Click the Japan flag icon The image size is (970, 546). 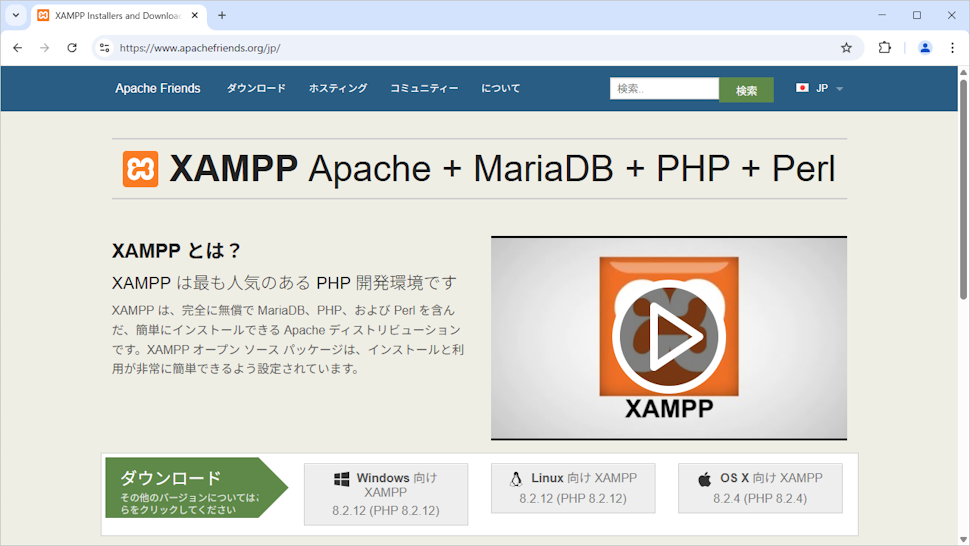click(x=802, y=88)
